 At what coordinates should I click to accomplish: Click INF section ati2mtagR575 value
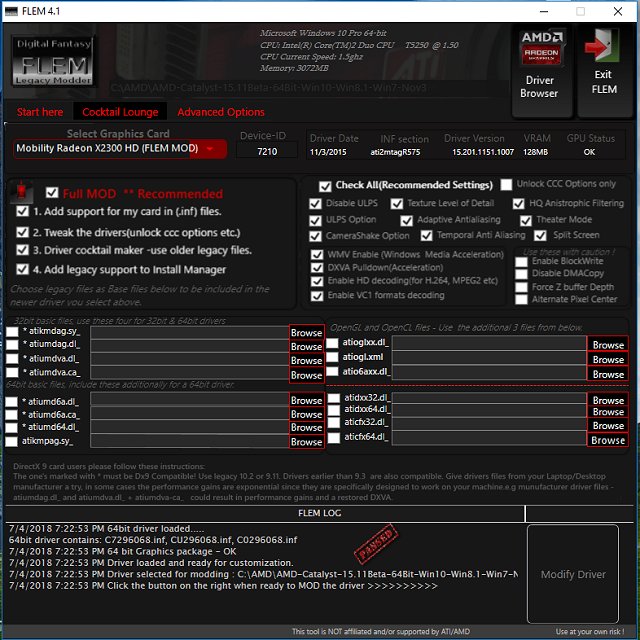pos(395,152)
